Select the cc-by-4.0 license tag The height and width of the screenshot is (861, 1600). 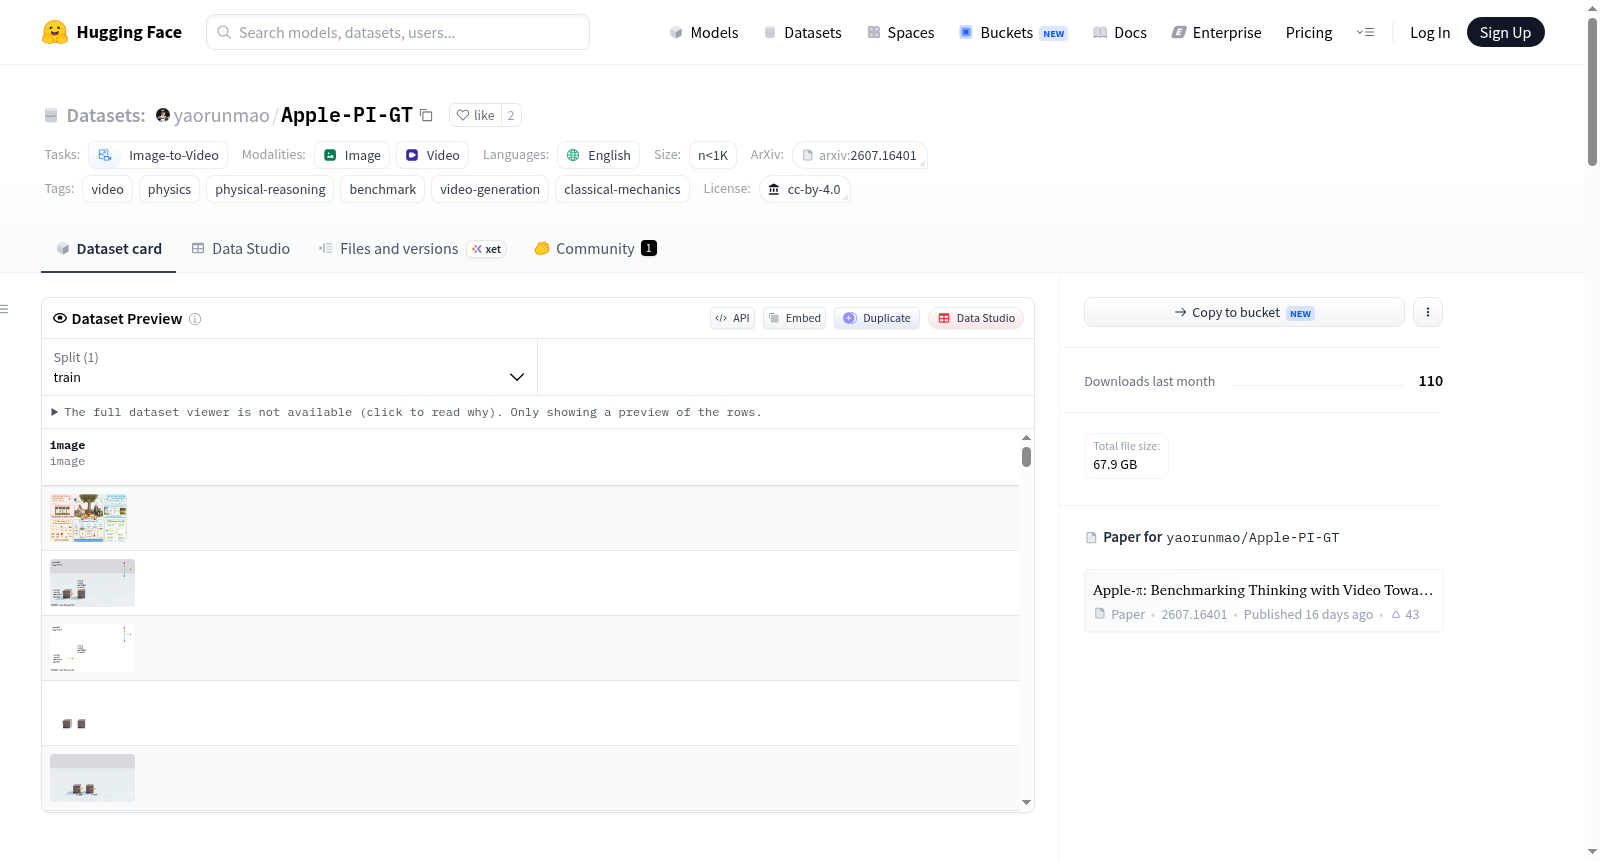tap(805, 189)
